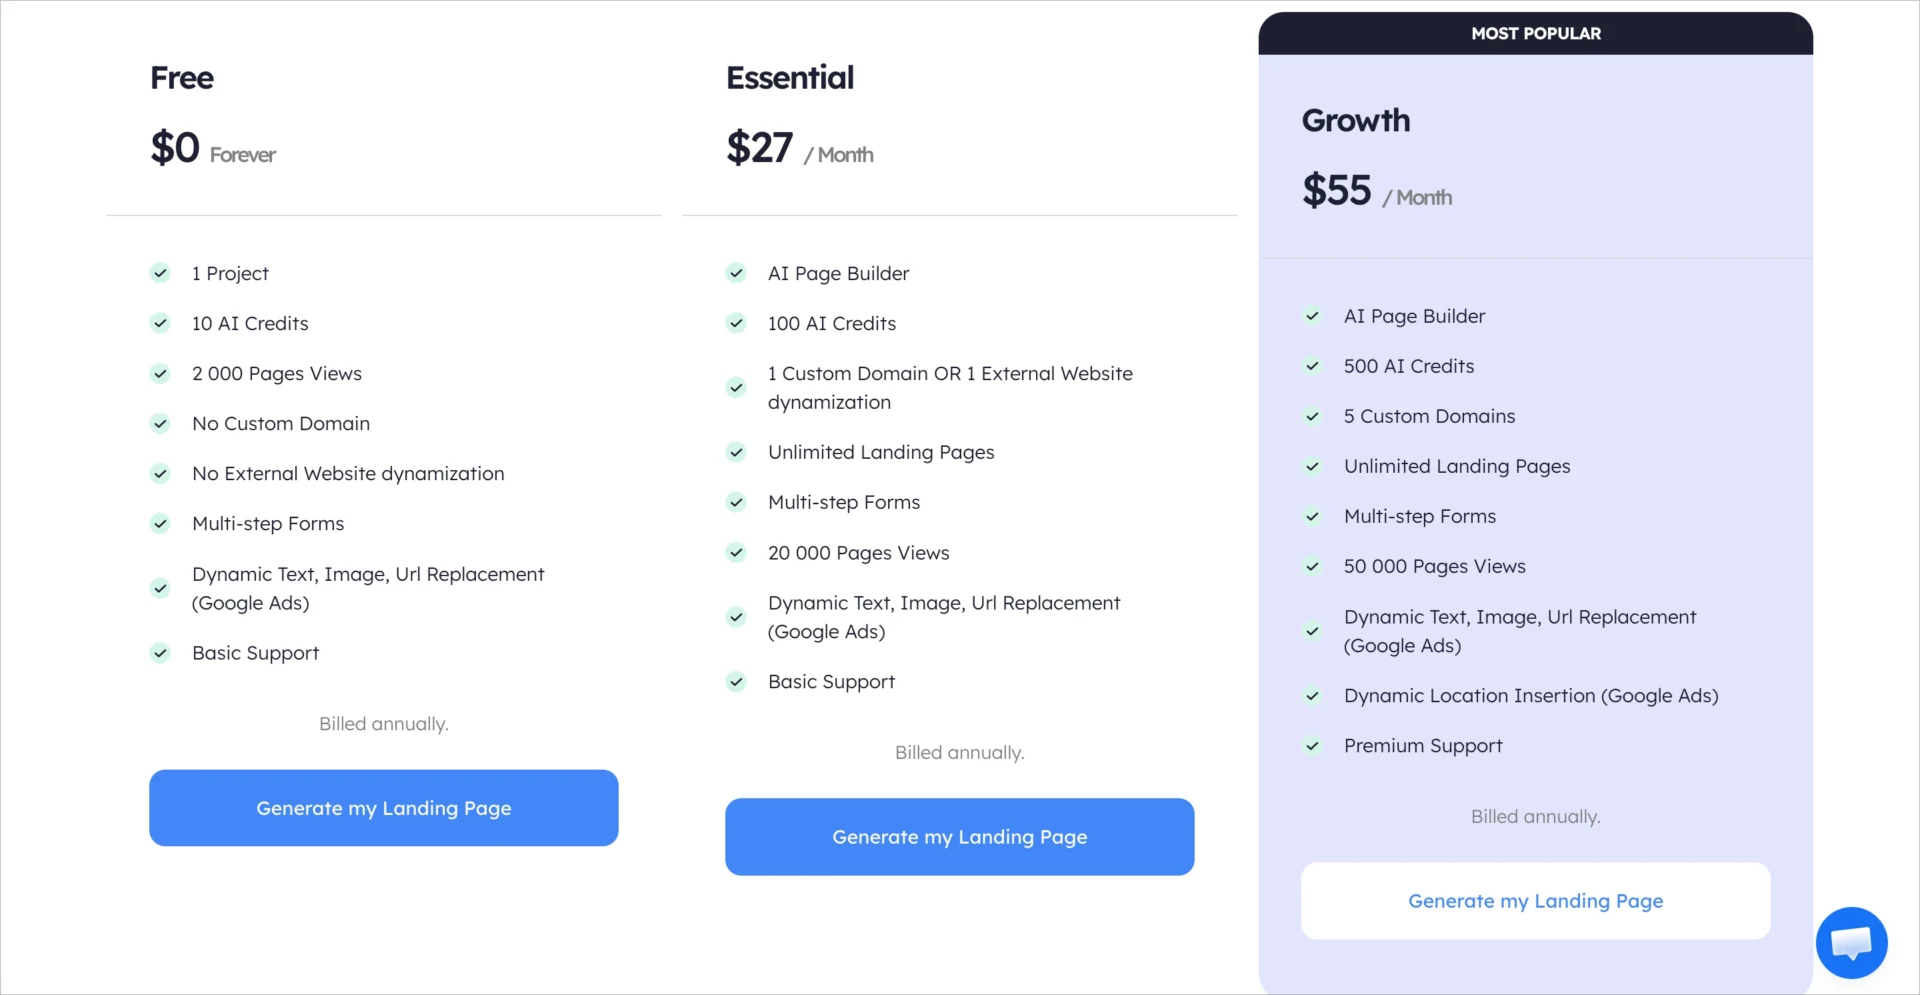Image resolution: width=1920 pixels, height=995 pixels.
Task: Select the 'Growth' plan heading
Action: [1356, 120]
